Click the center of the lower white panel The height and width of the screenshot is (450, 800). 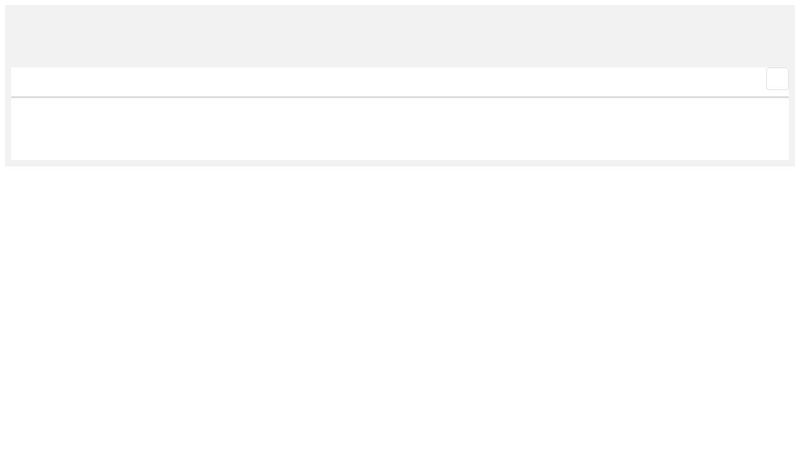[x=400, y=129]
